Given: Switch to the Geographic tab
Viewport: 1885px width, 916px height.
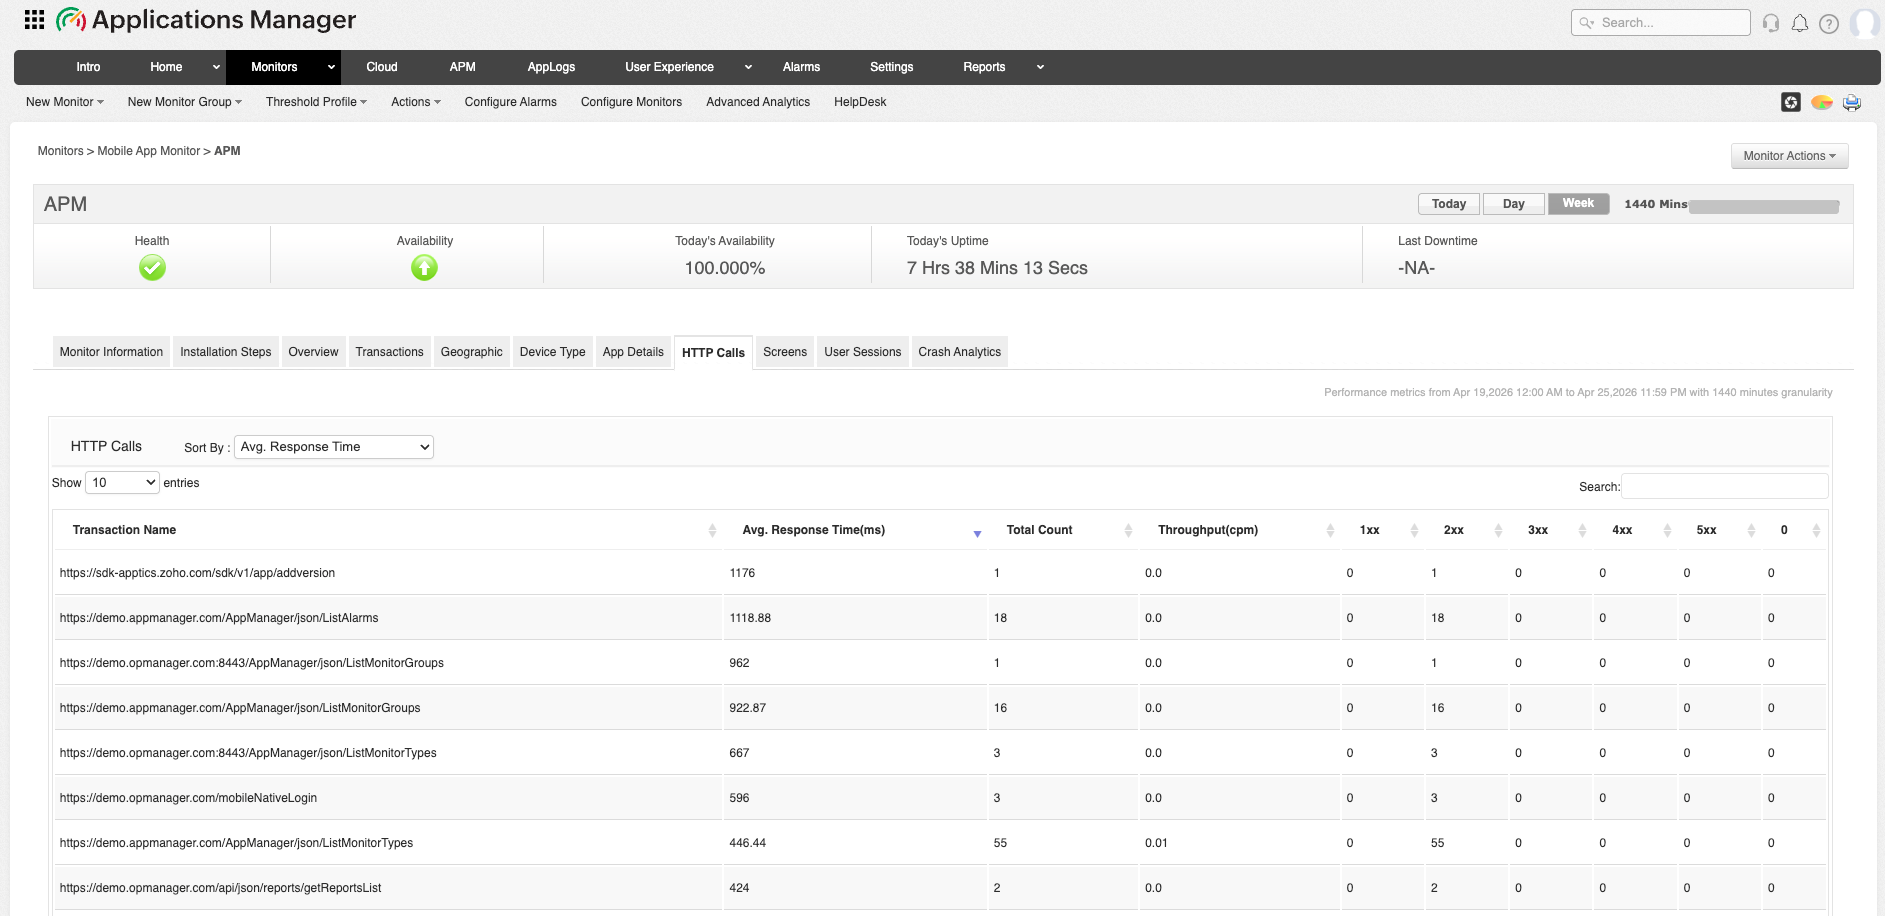Looking at the screenshot, I should 471,352.
